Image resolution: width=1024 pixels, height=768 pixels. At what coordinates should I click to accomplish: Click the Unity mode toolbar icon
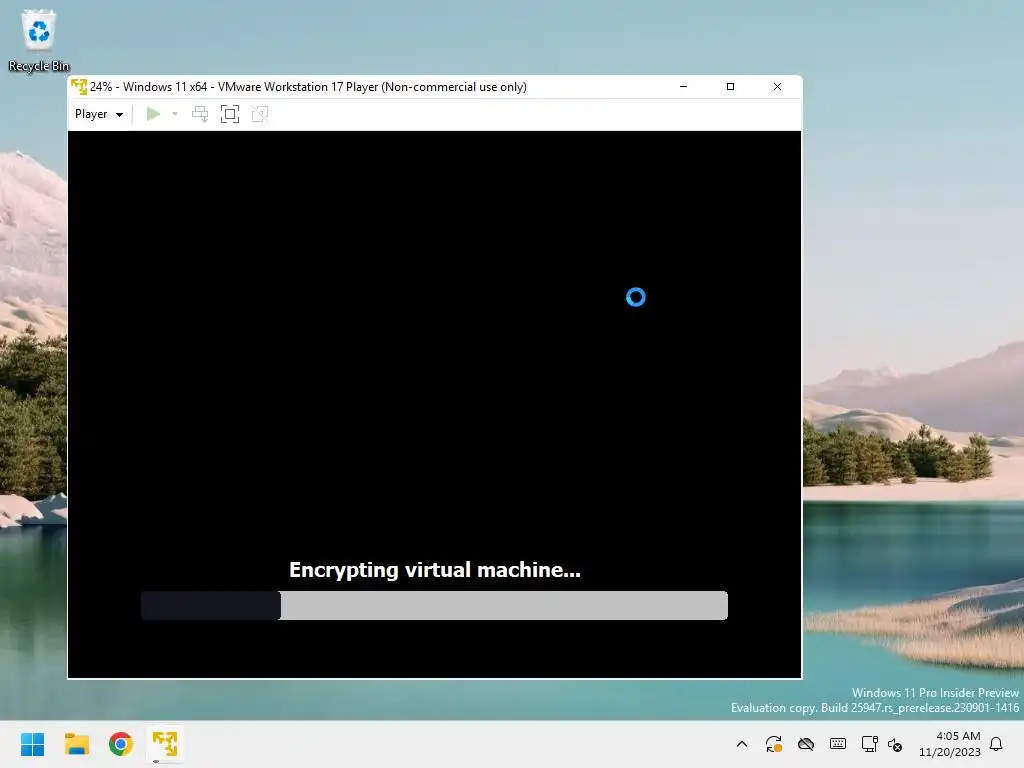tap(260, 114)
